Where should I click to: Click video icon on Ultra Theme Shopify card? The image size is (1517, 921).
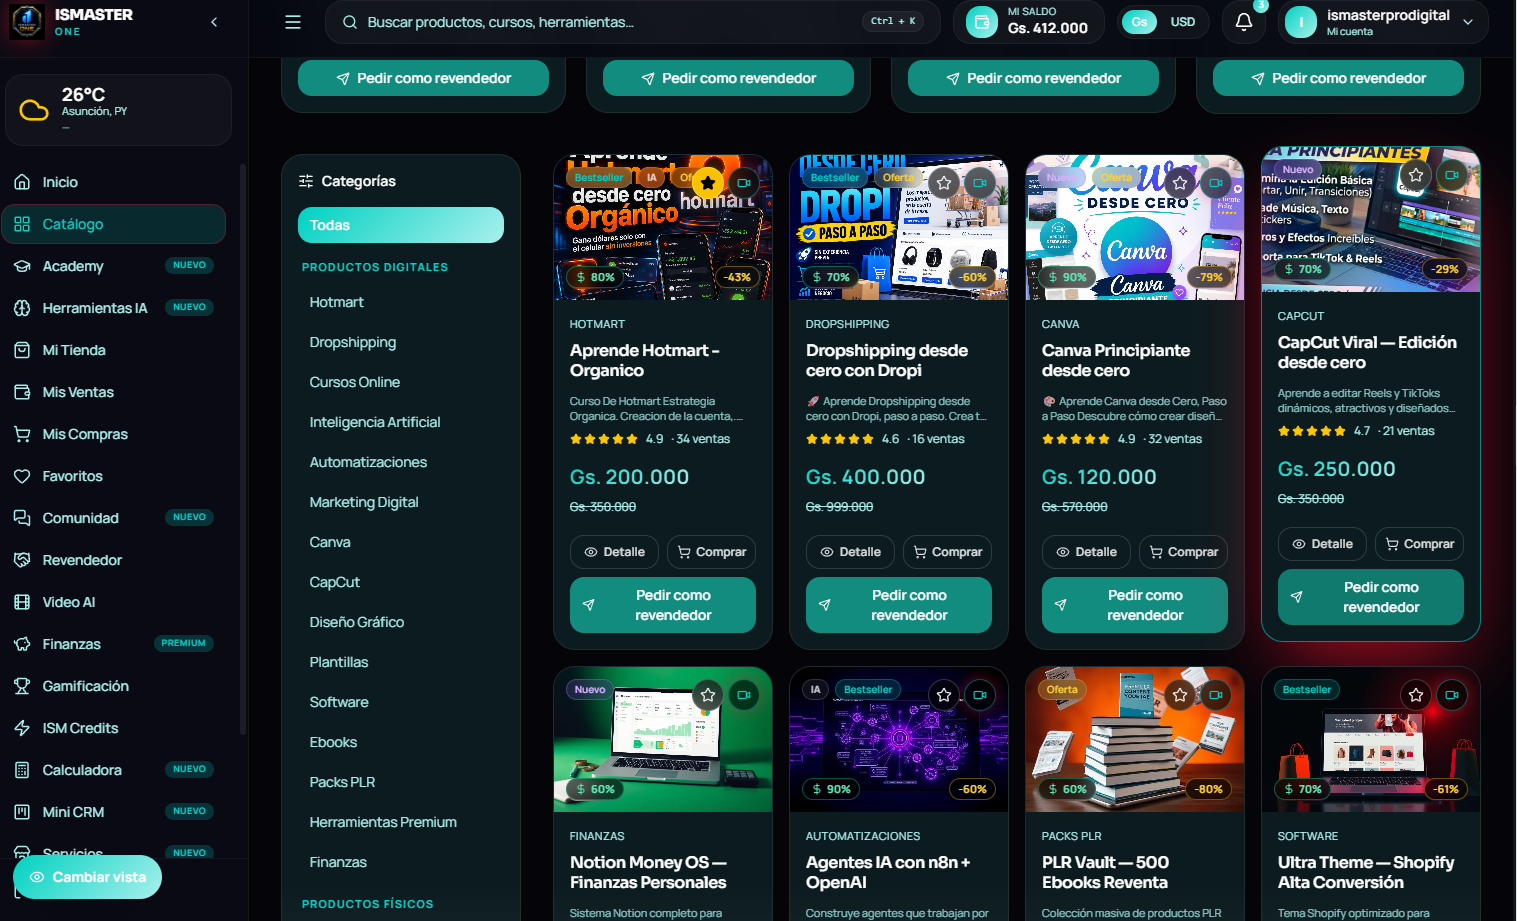click(x=1452, y=695)
